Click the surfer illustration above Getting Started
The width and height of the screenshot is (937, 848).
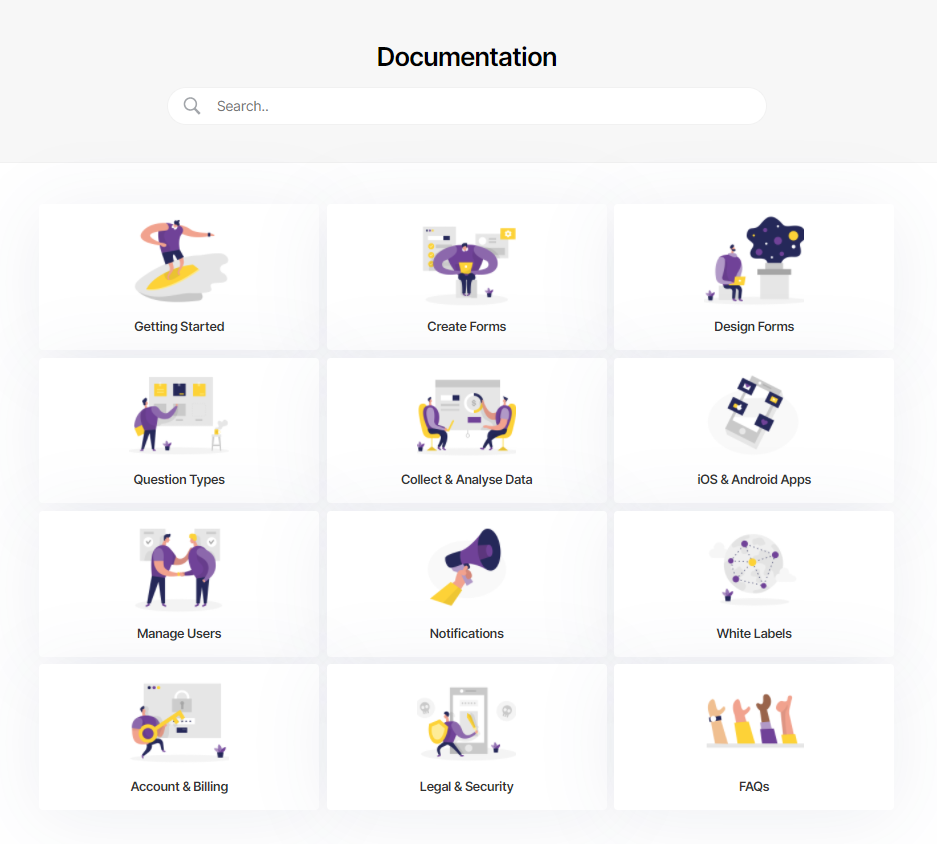point(179,259)
